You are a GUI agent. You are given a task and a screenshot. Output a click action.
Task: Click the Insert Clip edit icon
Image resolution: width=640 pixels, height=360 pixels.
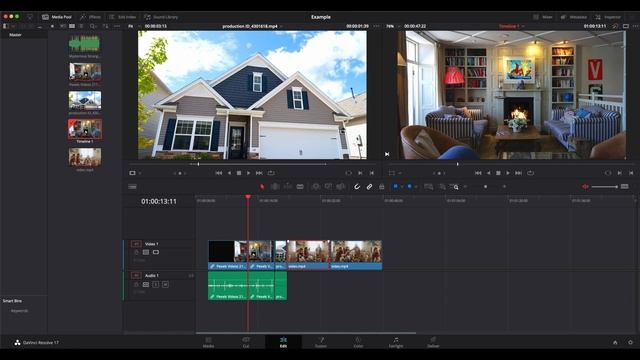tap(316, 187)
